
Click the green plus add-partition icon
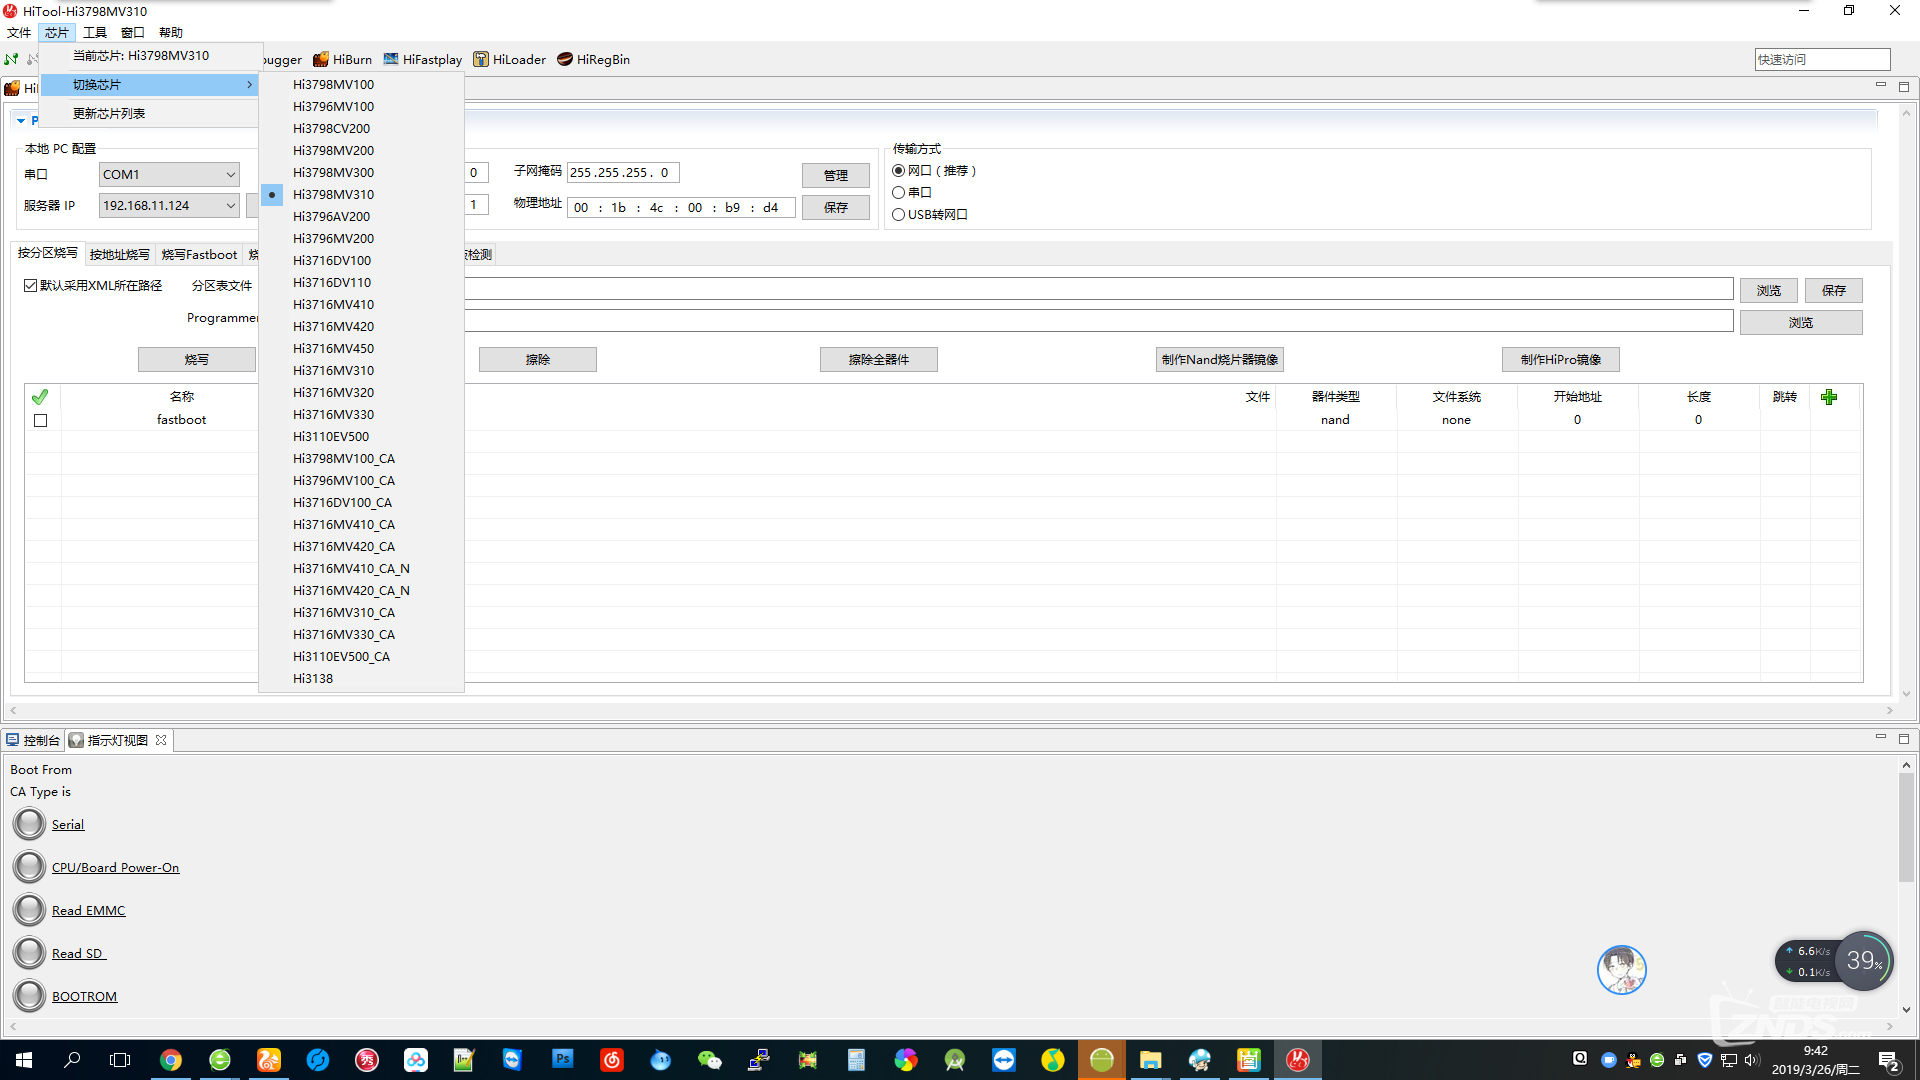point(1829,397)
